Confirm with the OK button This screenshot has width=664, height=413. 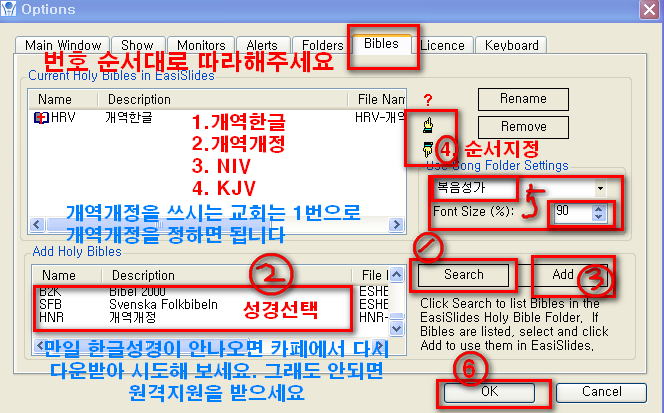click(x=489, y=392)
